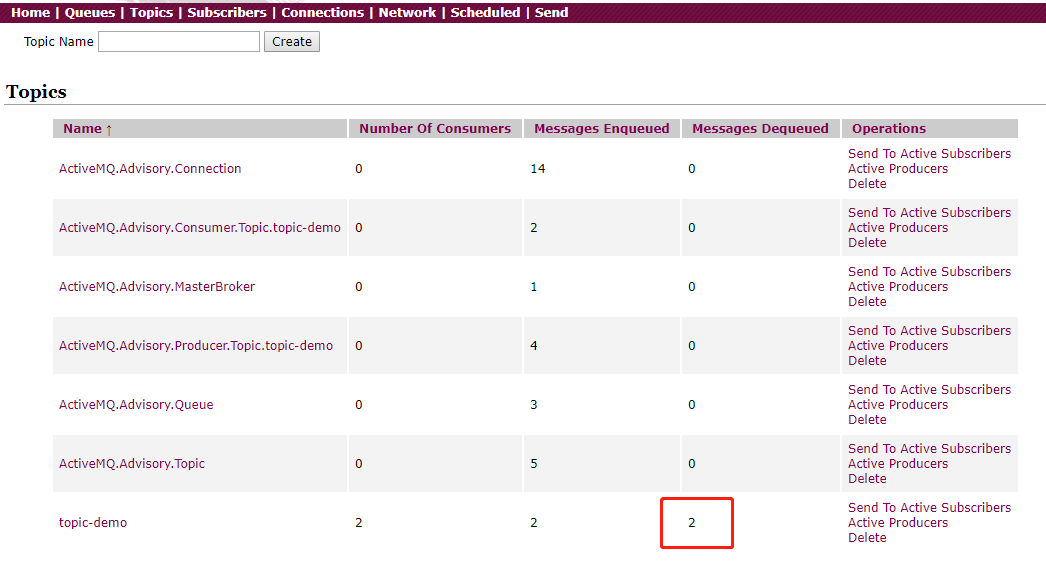Click the Create topic button

coord(292,41)
